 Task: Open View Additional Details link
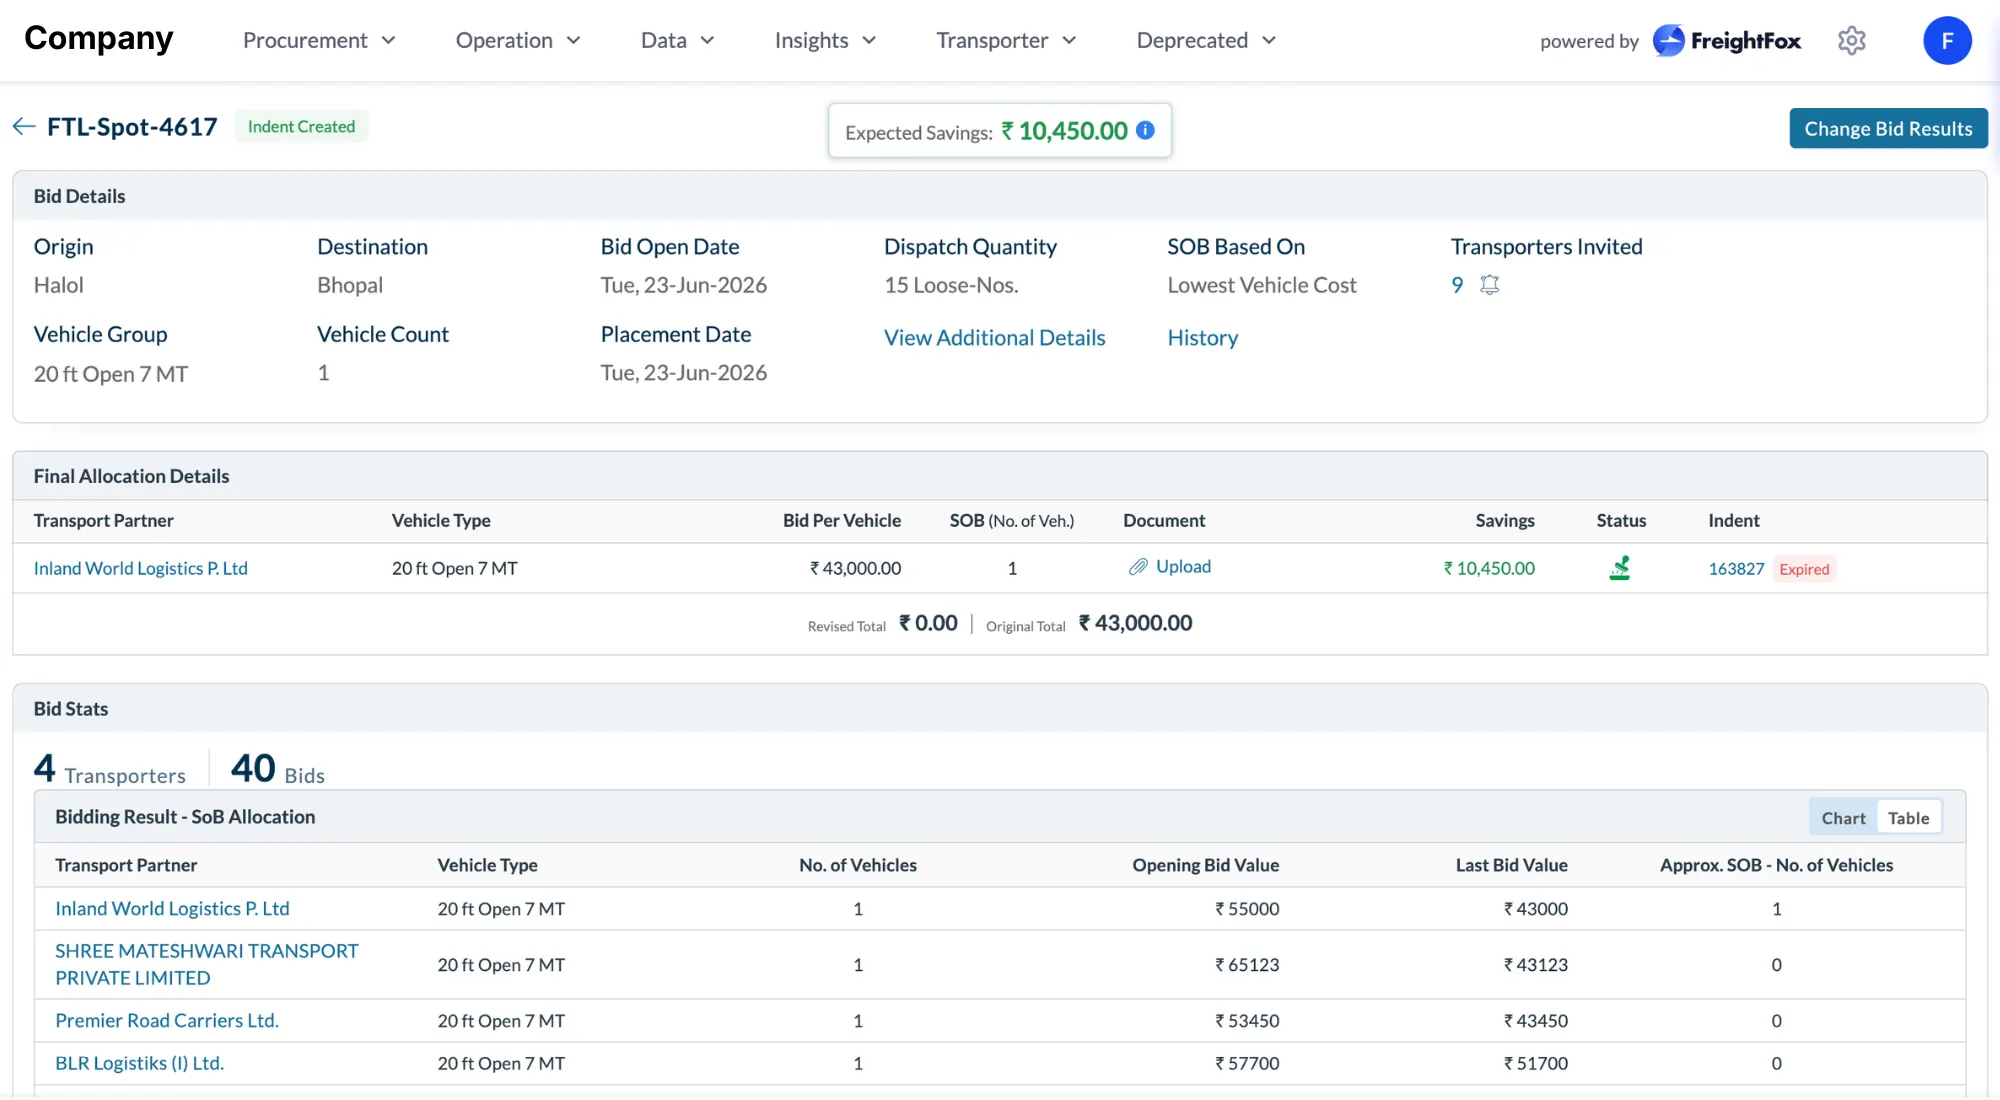click(x=994, y=338)
